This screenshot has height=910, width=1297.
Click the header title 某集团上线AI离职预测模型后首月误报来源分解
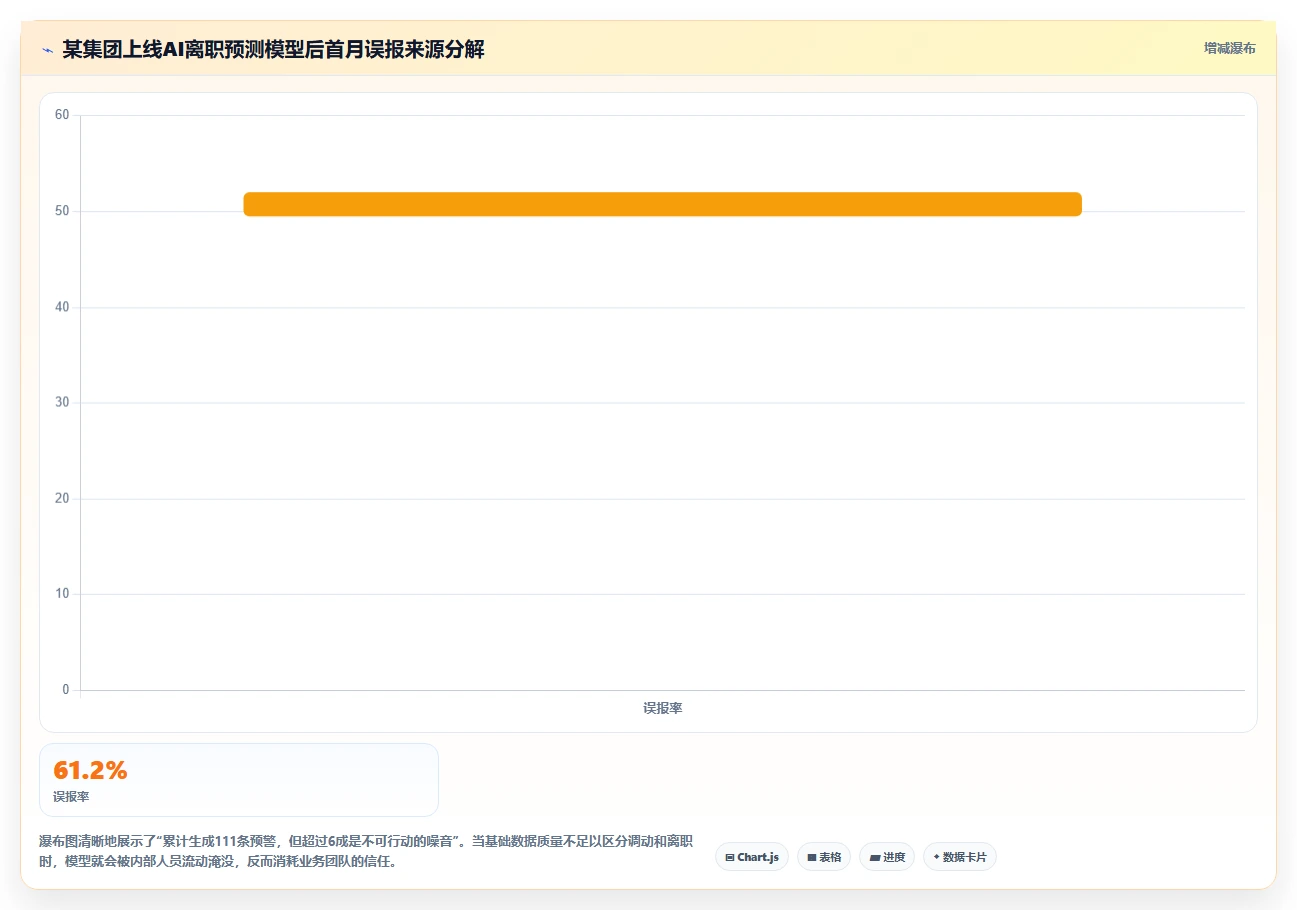[273, 49]
